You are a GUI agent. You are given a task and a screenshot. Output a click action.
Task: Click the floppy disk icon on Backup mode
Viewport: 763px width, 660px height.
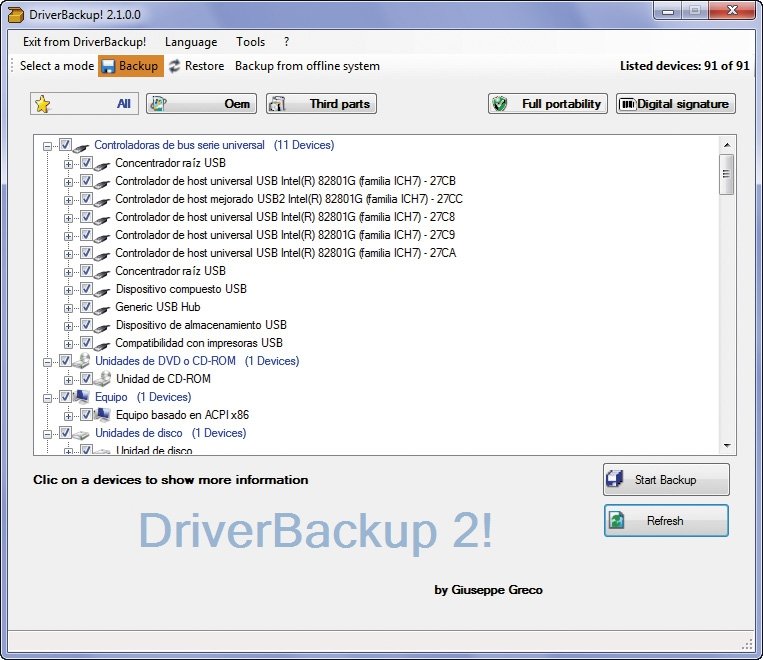[x=108, y=66]
